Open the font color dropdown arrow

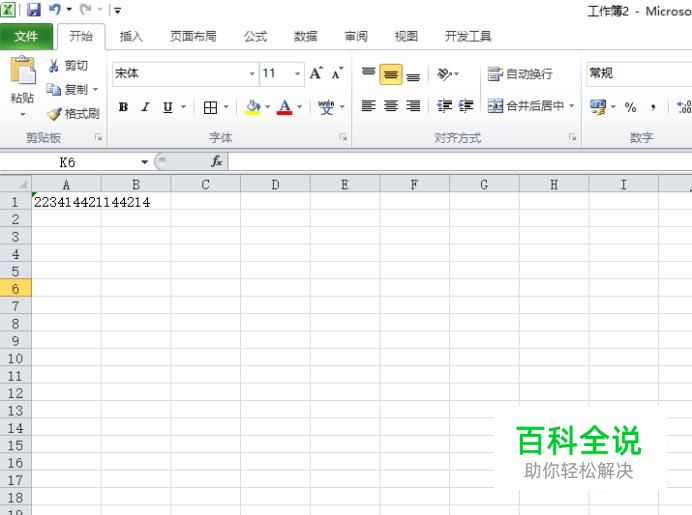(x=300, y=107)
